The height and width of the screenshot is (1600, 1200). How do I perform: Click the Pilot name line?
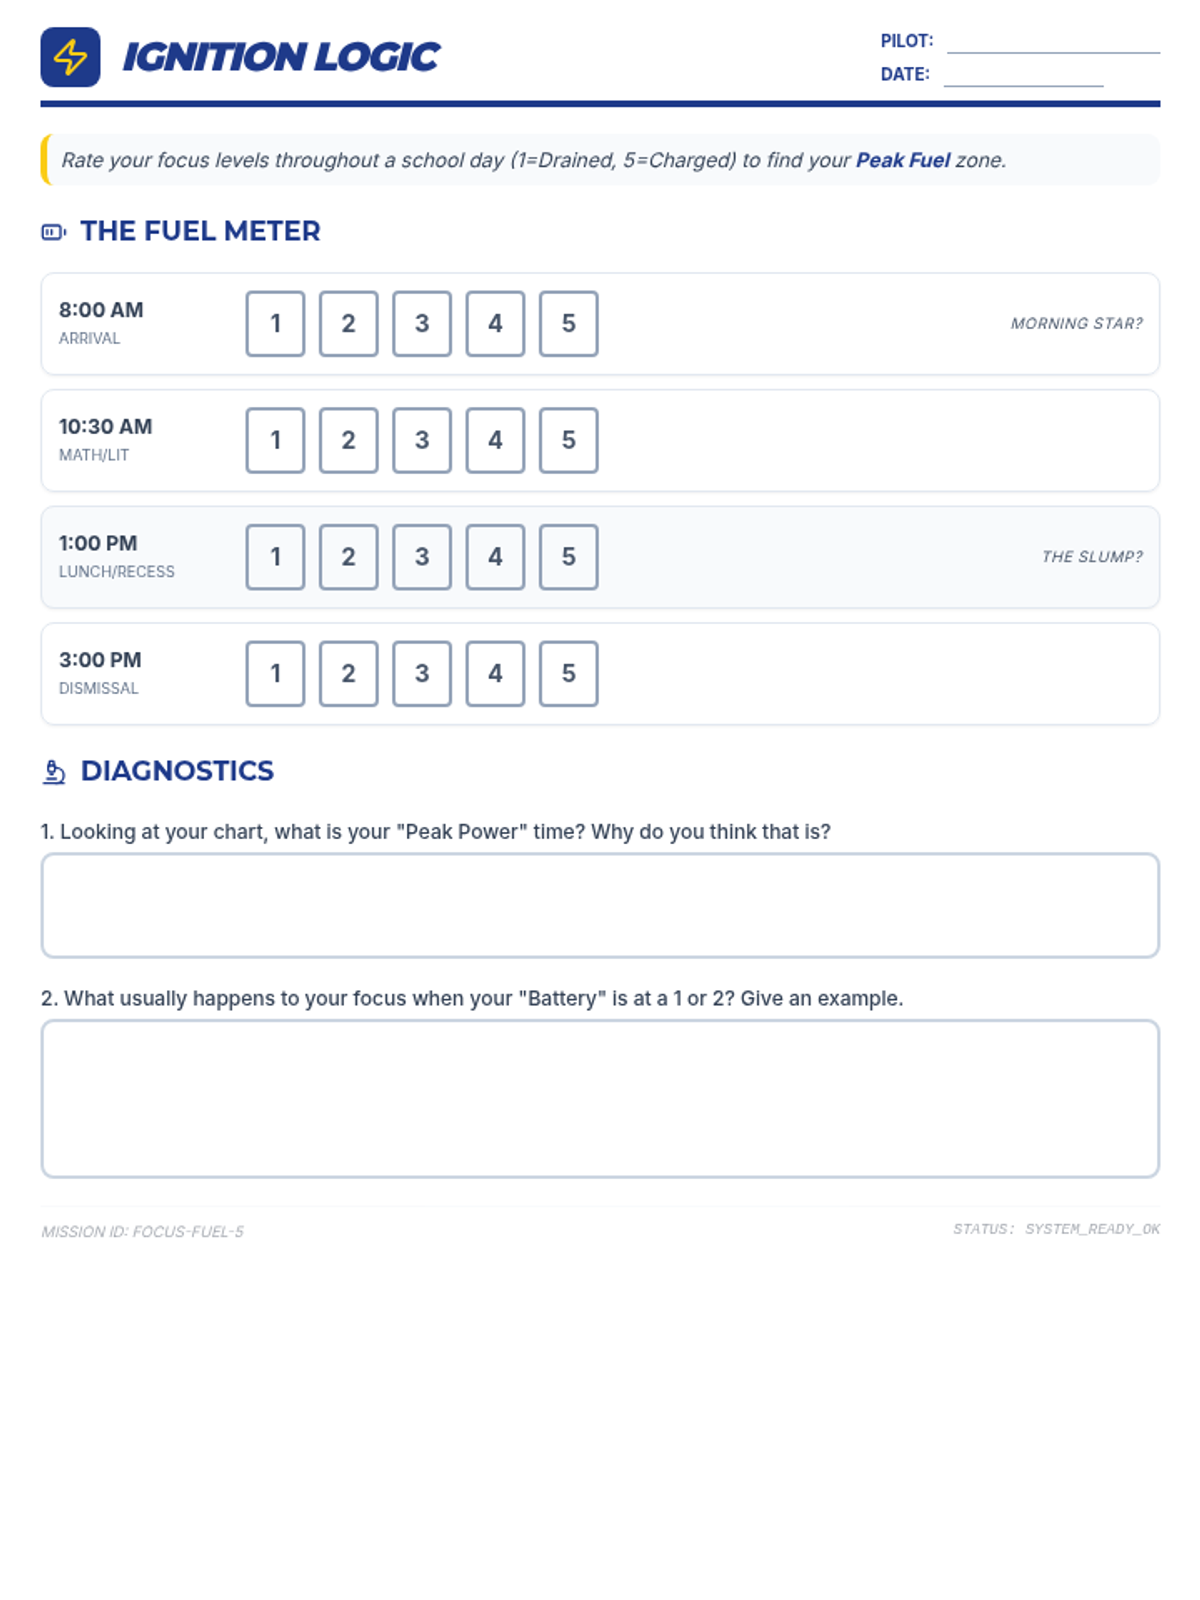click(x=1053, y=42)
